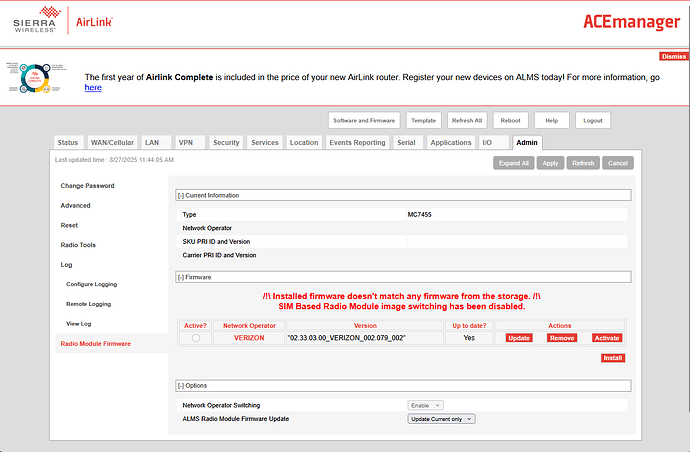Switch to the Security tab

point(226,143)
